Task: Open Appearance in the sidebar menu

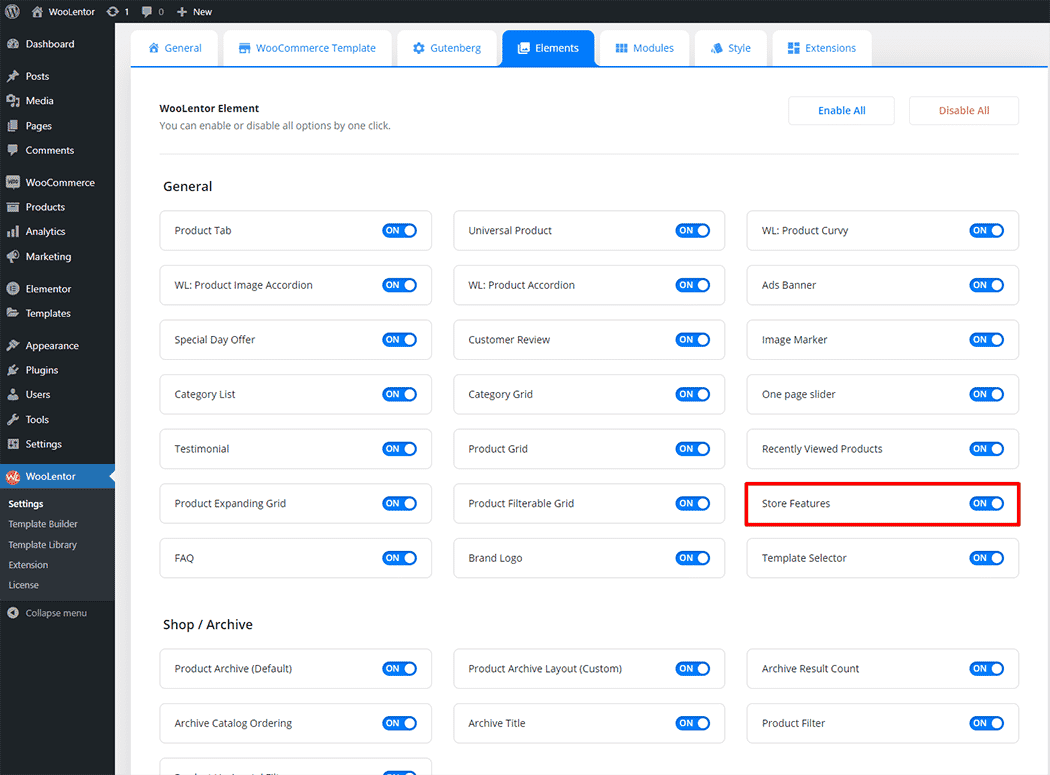Action: coord(52,346)
